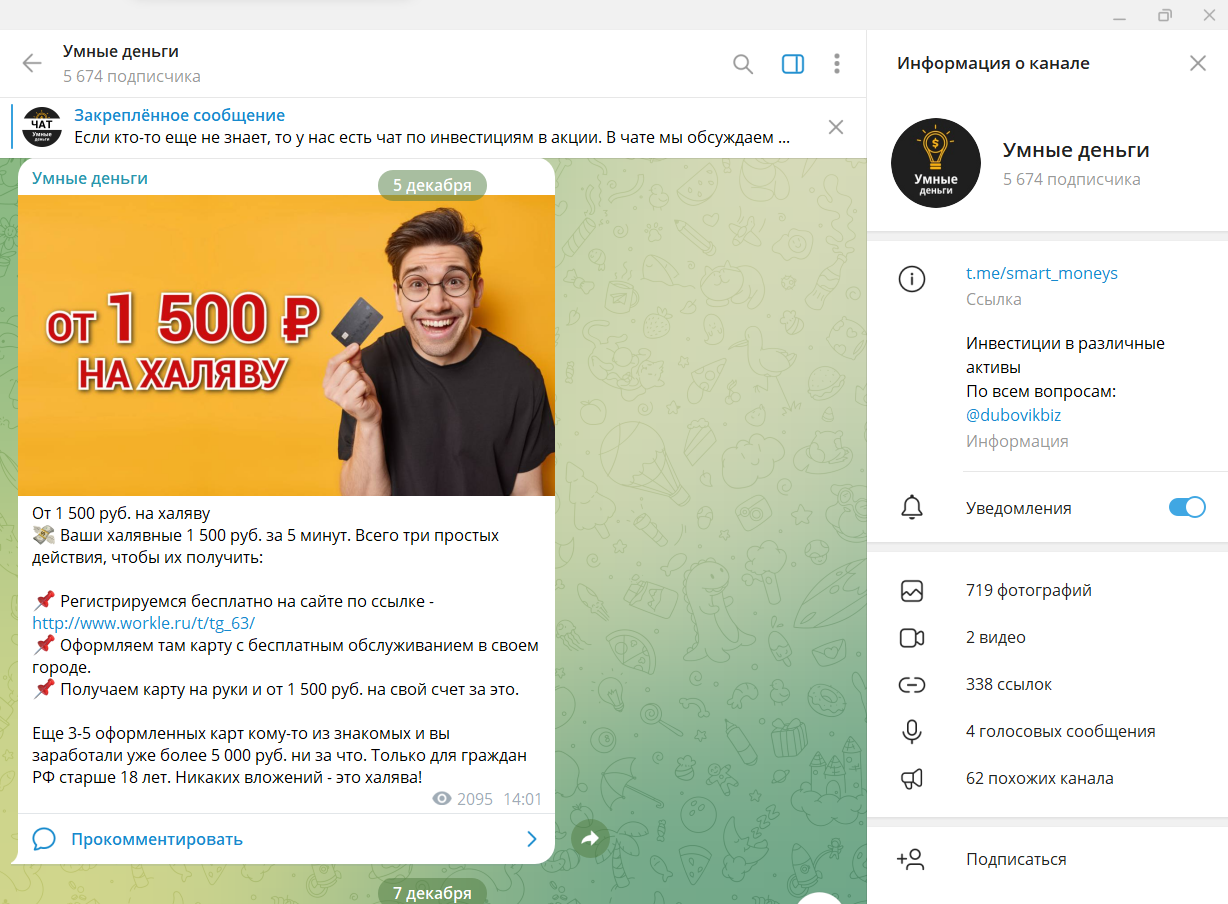
Task: Toggle the right info sidebar panel icon
Action: (x=792, y=64)
